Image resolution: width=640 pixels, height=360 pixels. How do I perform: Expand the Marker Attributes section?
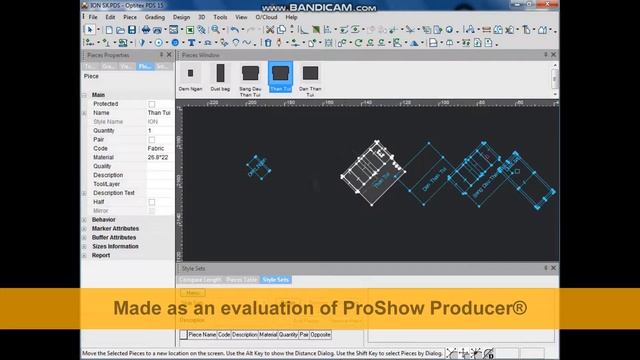click(84, 229)
